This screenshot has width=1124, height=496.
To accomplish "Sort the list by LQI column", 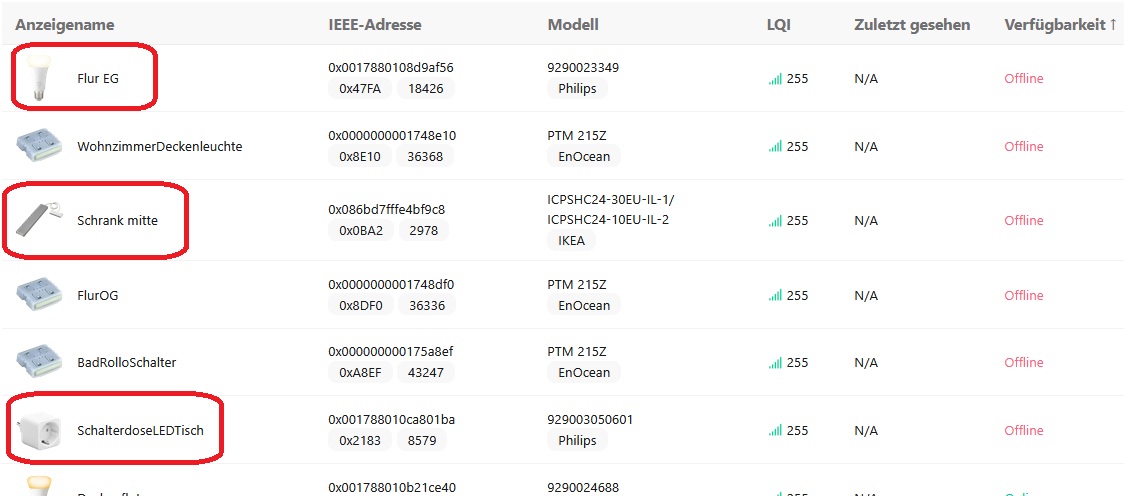I will point(779,24).
